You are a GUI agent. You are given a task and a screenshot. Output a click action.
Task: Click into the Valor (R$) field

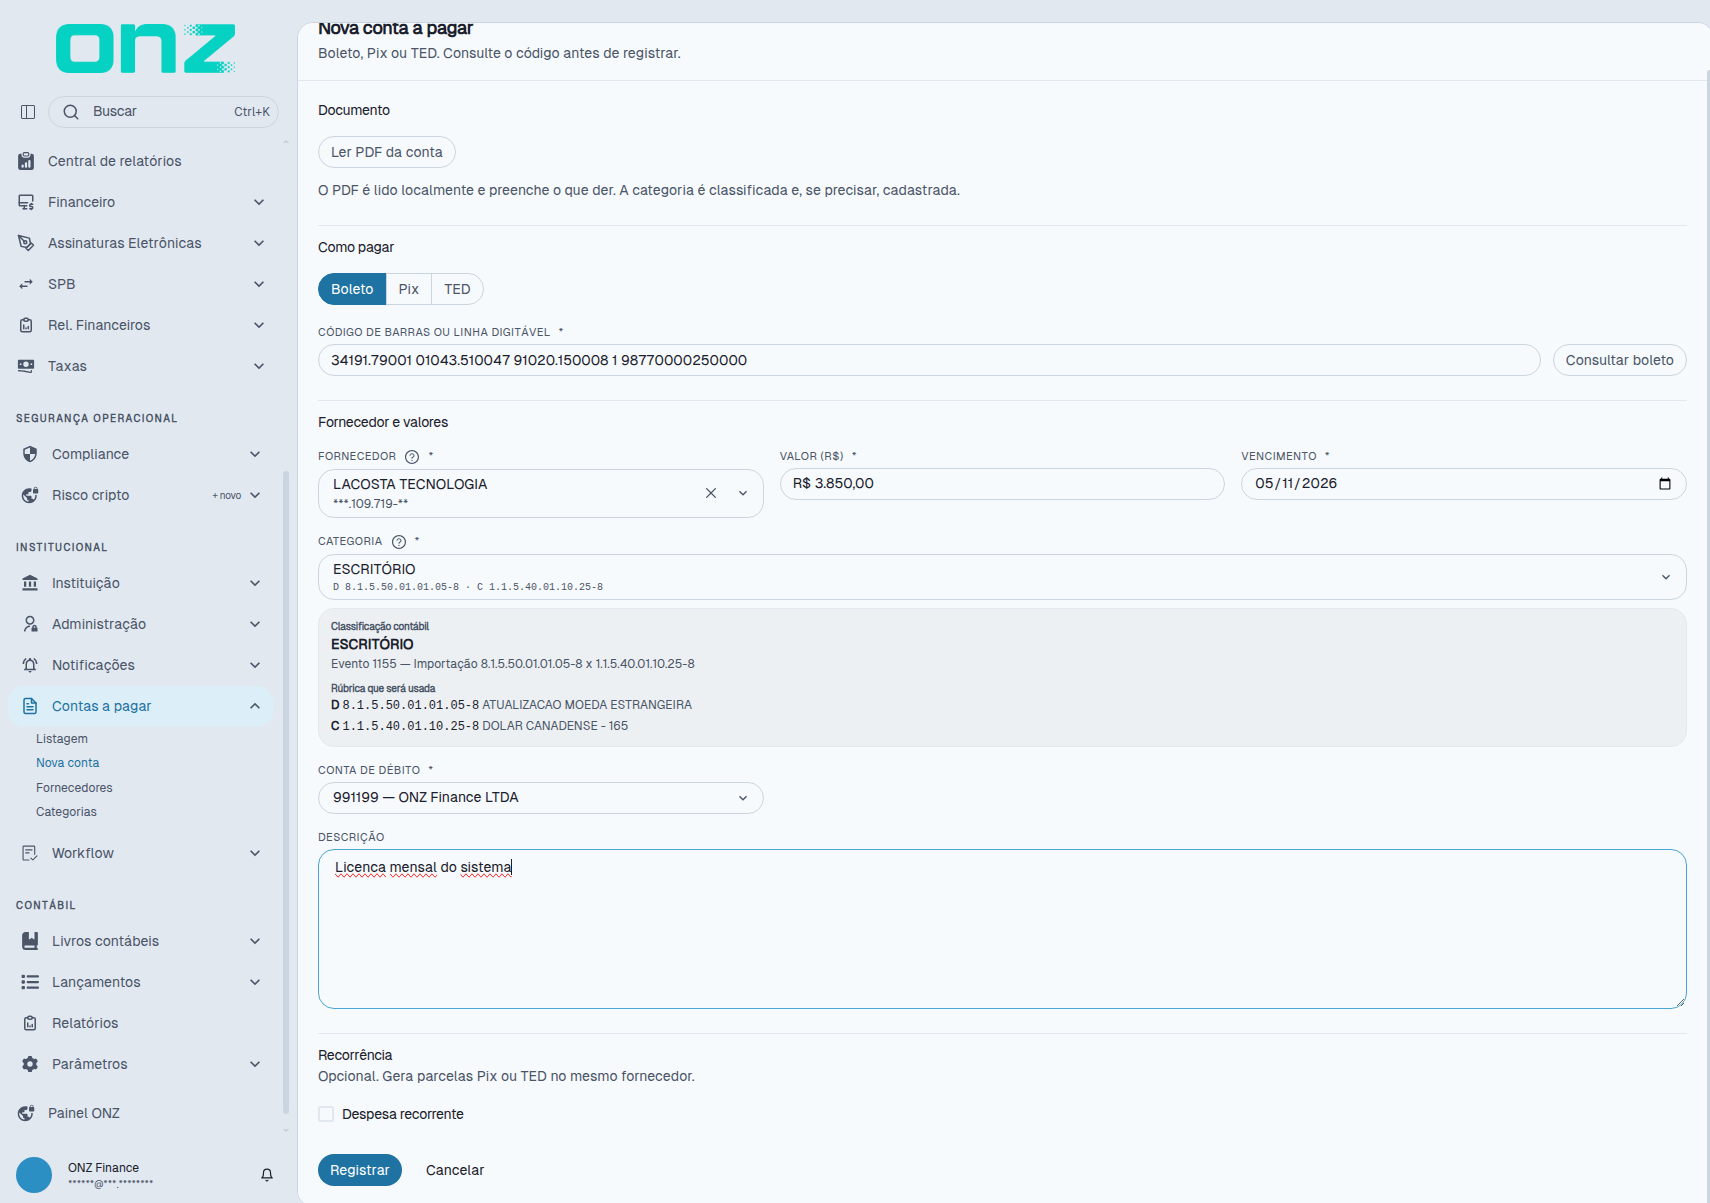[x=1002, y=484]
